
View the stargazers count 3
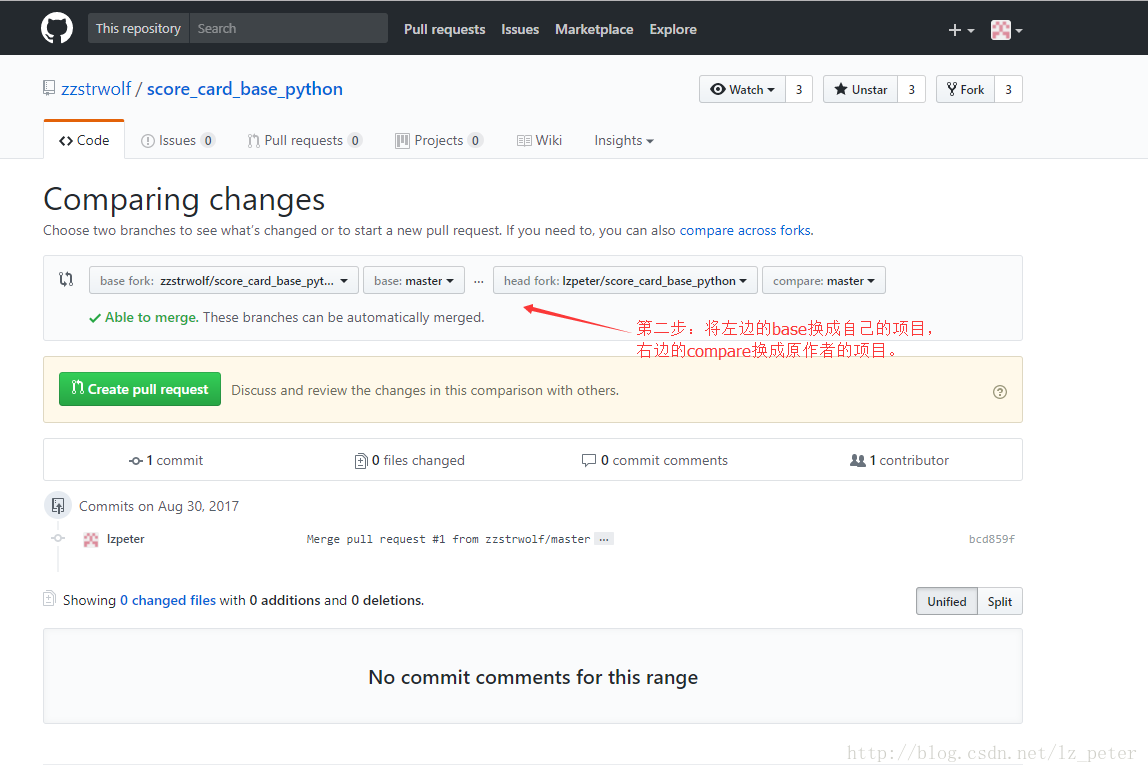click(x=912, y=89)
